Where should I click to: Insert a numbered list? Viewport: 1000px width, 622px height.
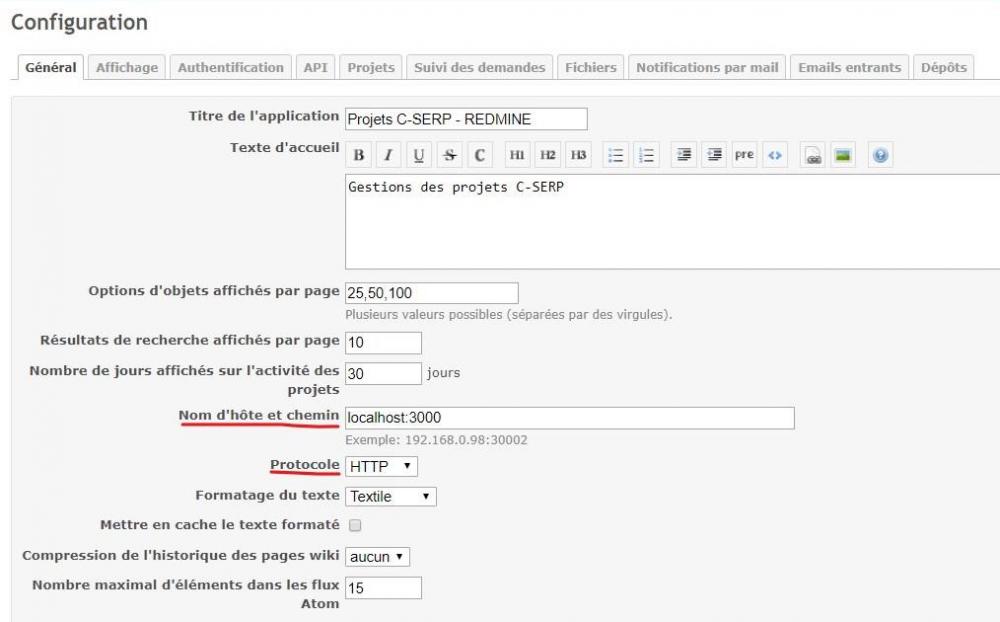pos(646,155)
